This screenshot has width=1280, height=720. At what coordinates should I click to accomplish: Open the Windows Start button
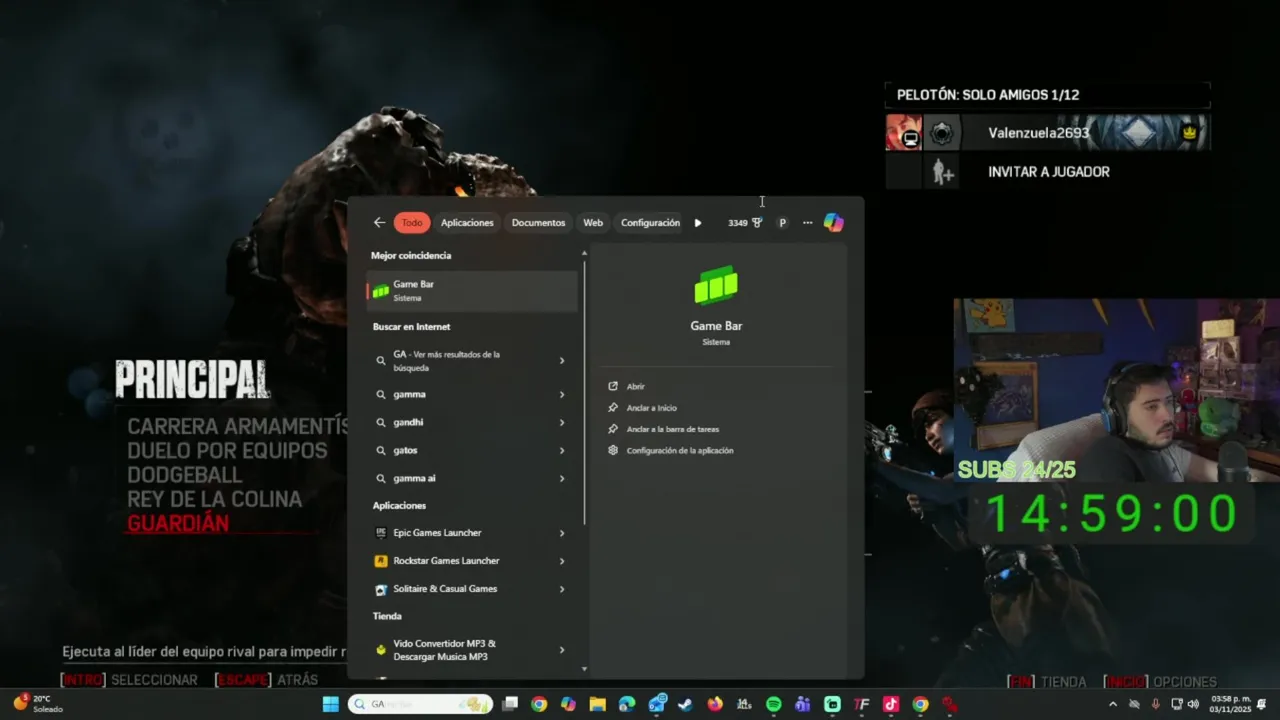pos(330,704)
